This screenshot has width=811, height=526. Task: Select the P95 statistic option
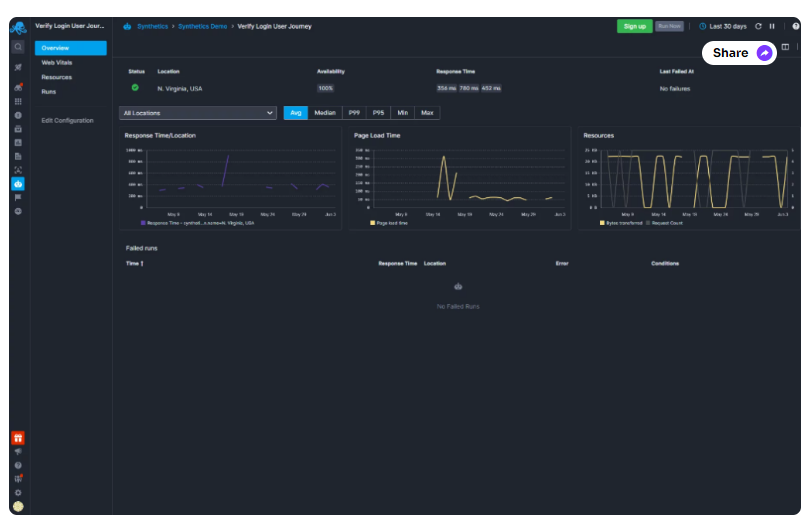coord(379,113)
